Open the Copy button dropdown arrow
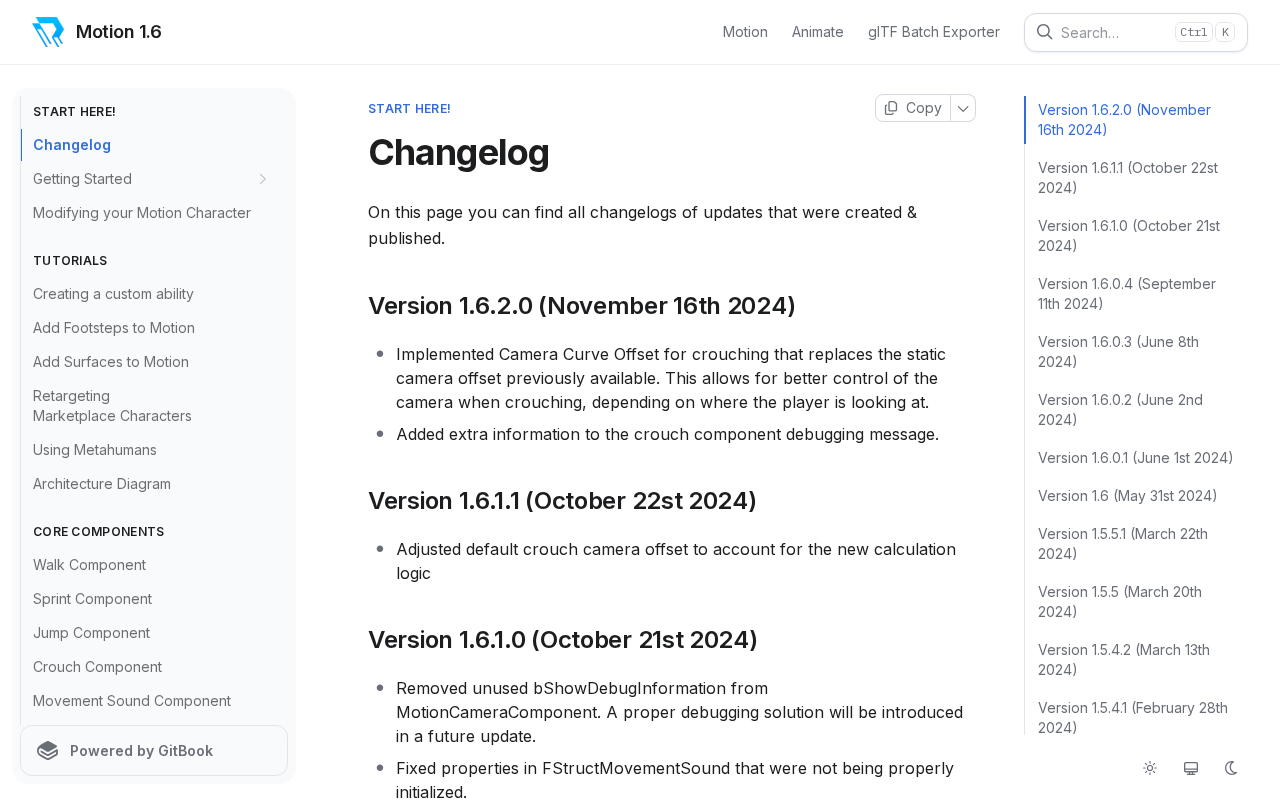The height and width of the screenshot is (800, 1280). (x=963, y=108)
